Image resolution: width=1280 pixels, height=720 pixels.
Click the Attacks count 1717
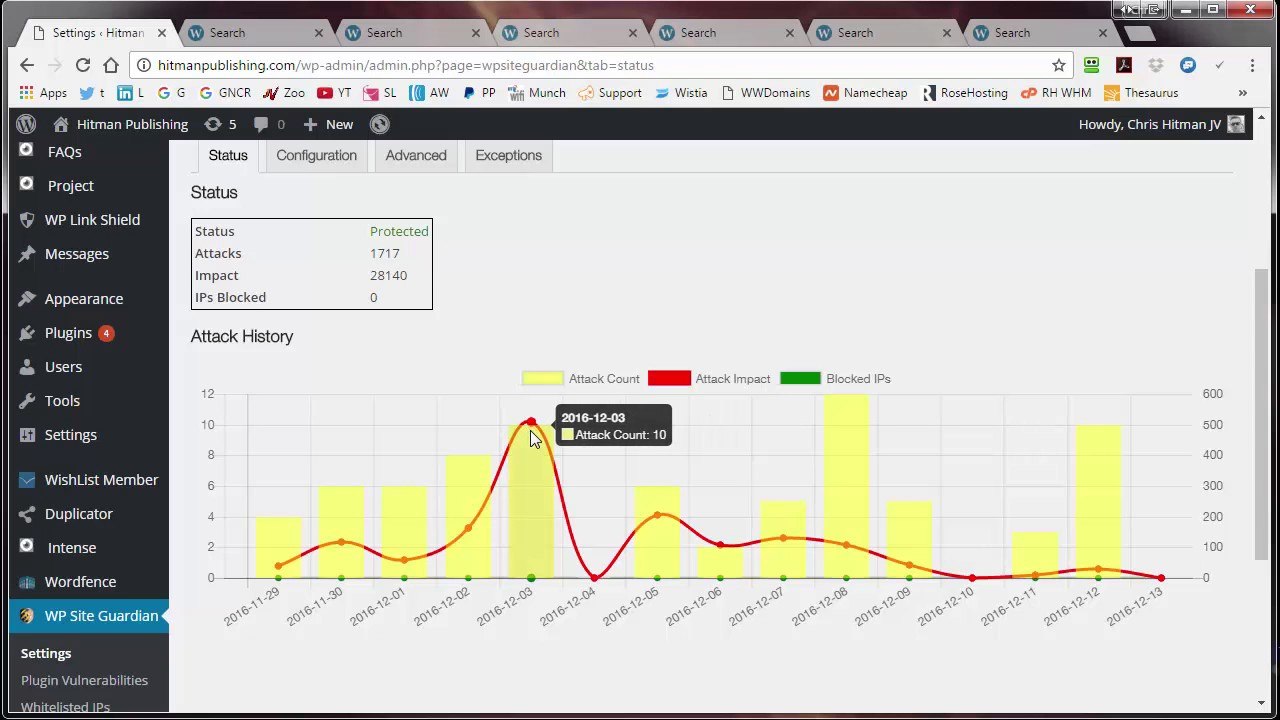tap(384, 253)
